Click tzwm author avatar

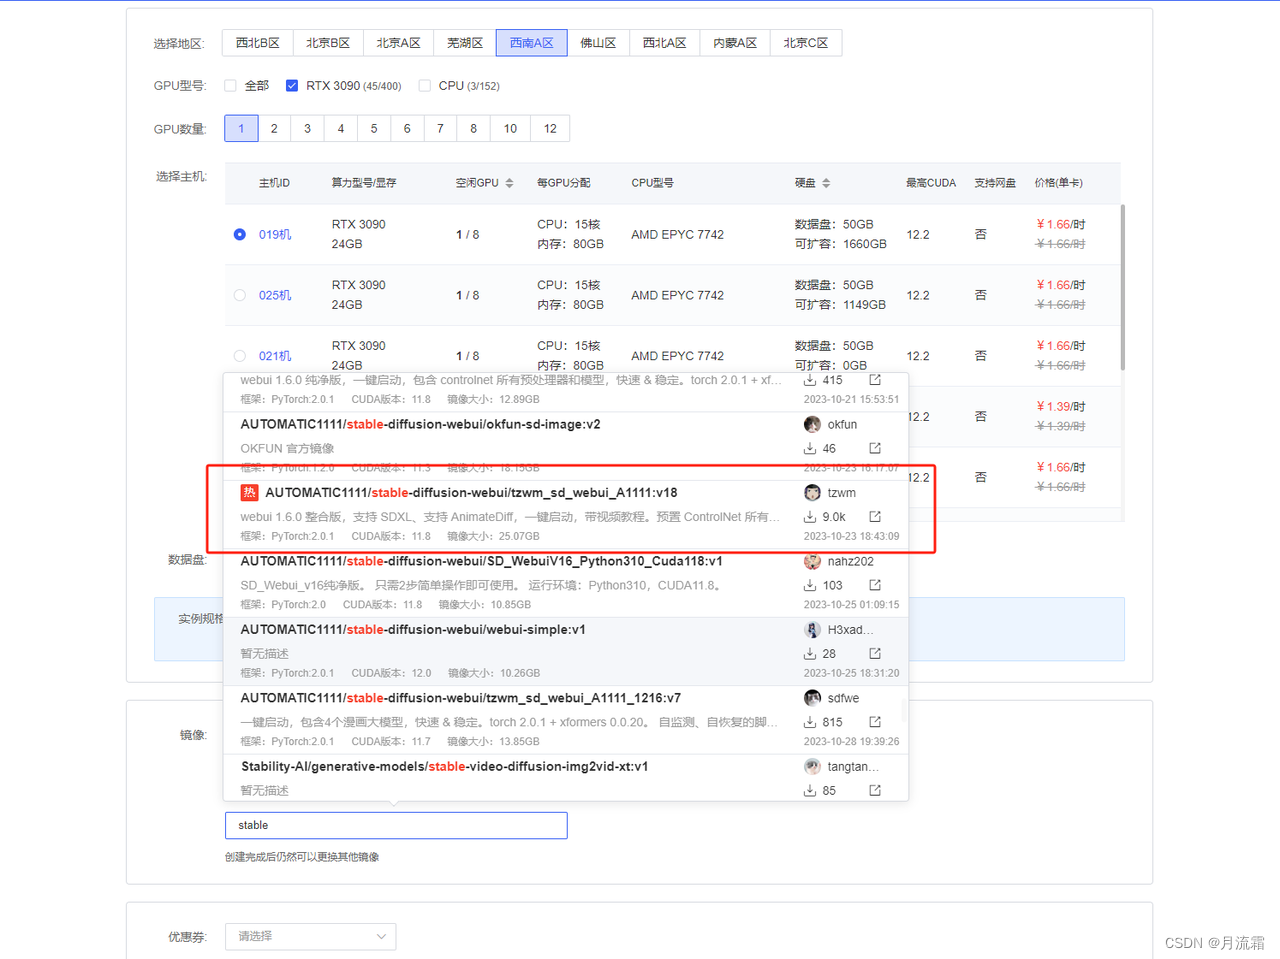[x=812, y=493]
